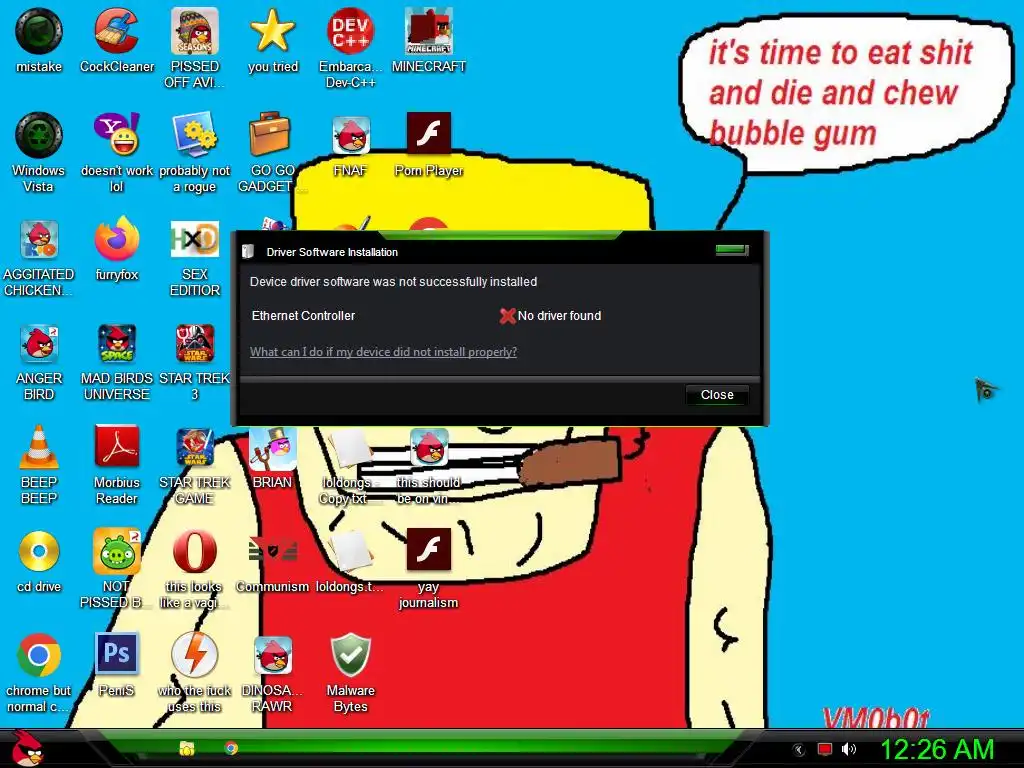The image size is (1024, 768).
Task: Open the CockCleaner desktop icon
Action: [x=116, y=32]
